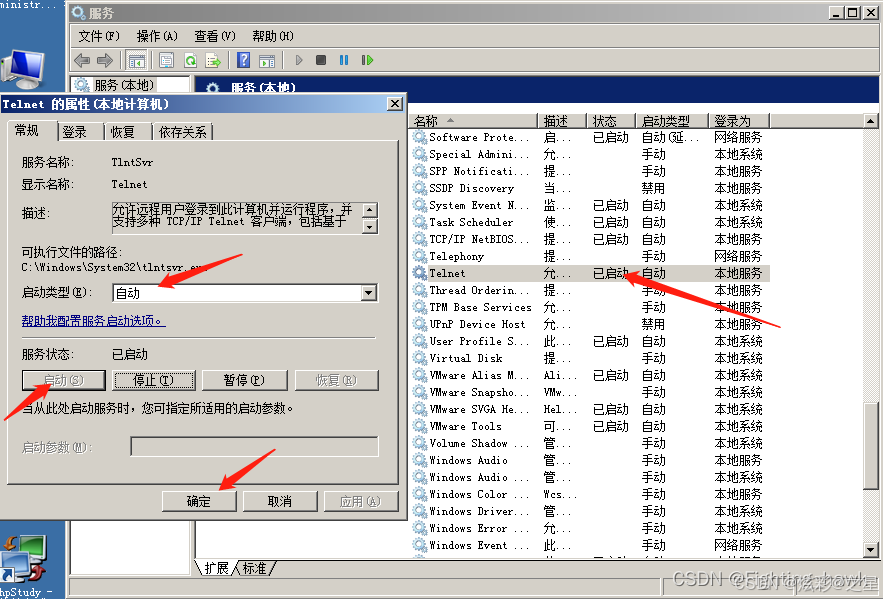Select the System Event N... service row
This screenshot has height=599, width=883.
pyautogui.click(x=590, y=205)
